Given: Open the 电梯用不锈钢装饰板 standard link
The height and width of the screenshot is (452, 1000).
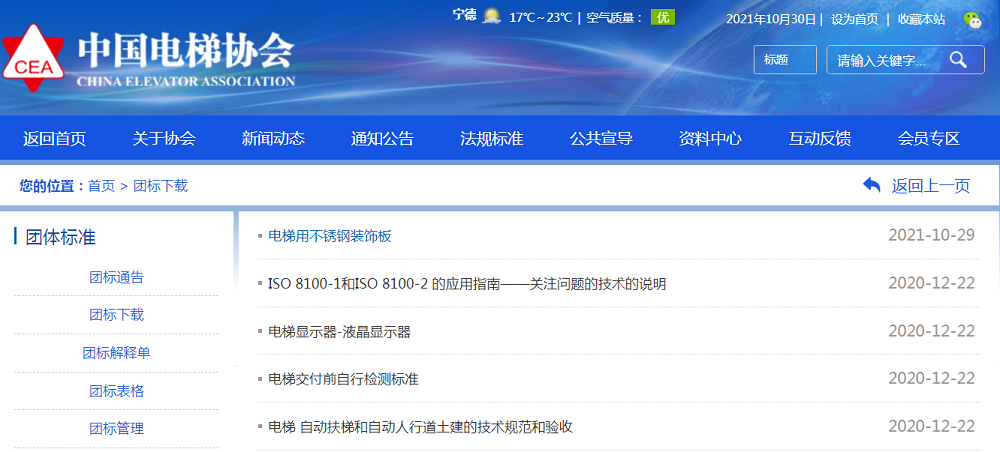Looking at the screenshot, I should pos(330,236).
